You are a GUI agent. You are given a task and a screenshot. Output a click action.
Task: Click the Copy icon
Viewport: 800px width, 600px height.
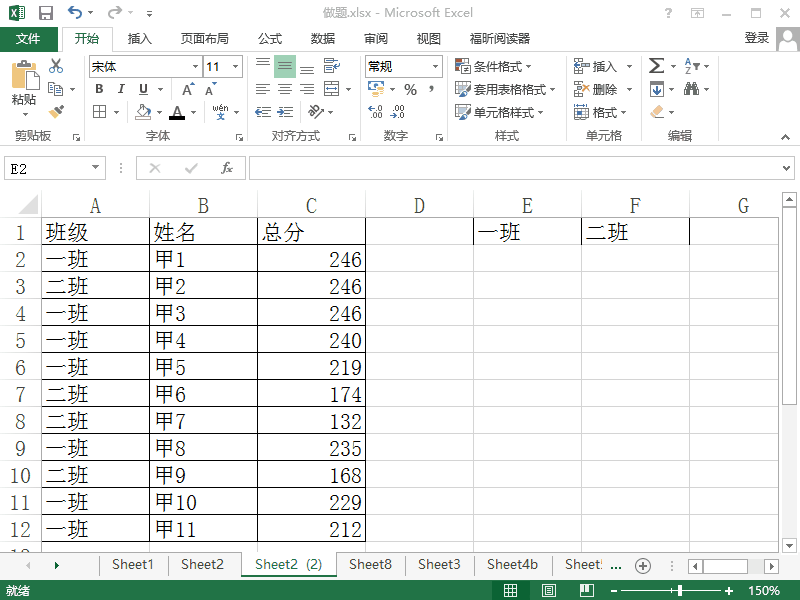[55, 89]
